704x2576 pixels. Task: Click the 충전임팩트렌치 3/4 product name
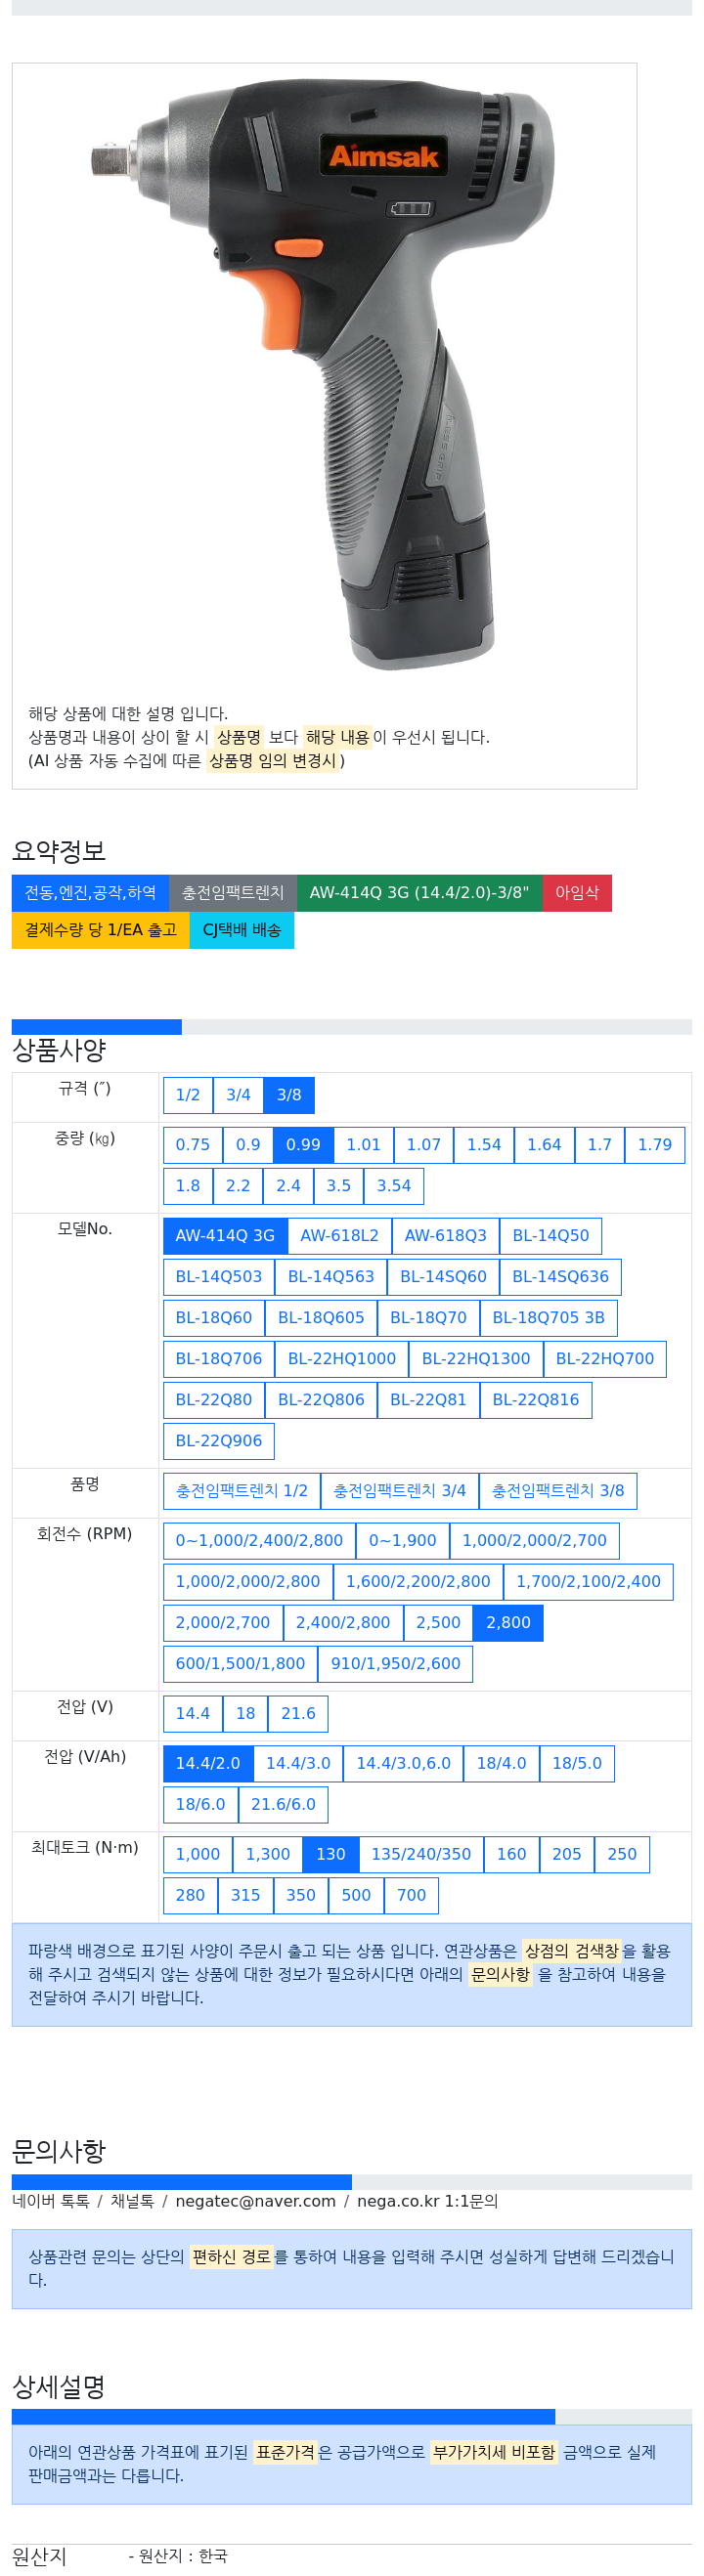pos(400,1491)
